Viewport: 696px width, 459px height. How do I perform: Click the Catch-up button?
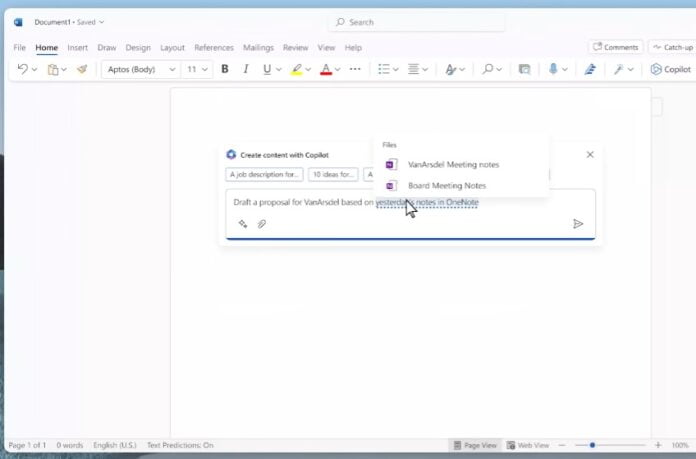(673, 47)
